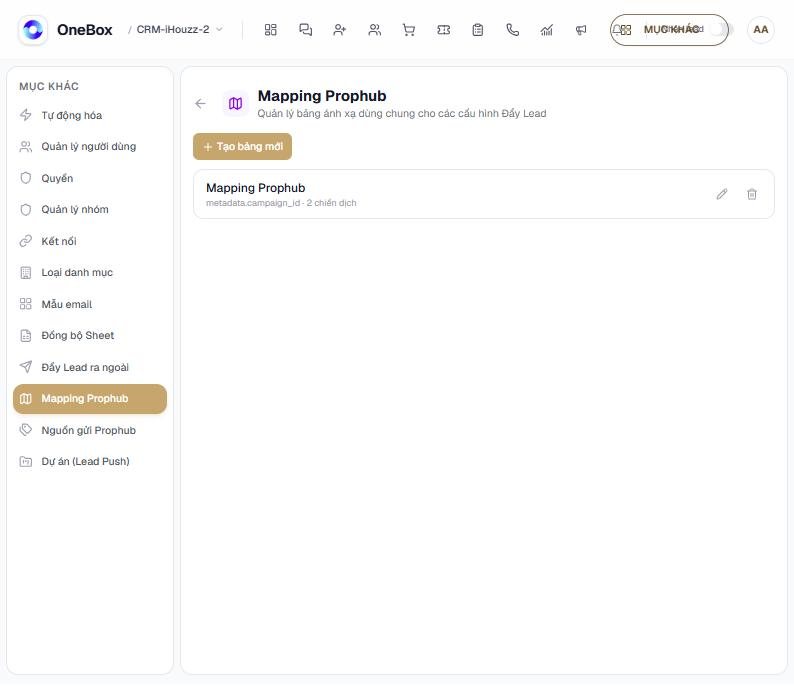The width and height of the screenshot is (794, 686).
Task: Open Dự án (Lead Push) in sidebar
Action: click(x=90, y=462)
